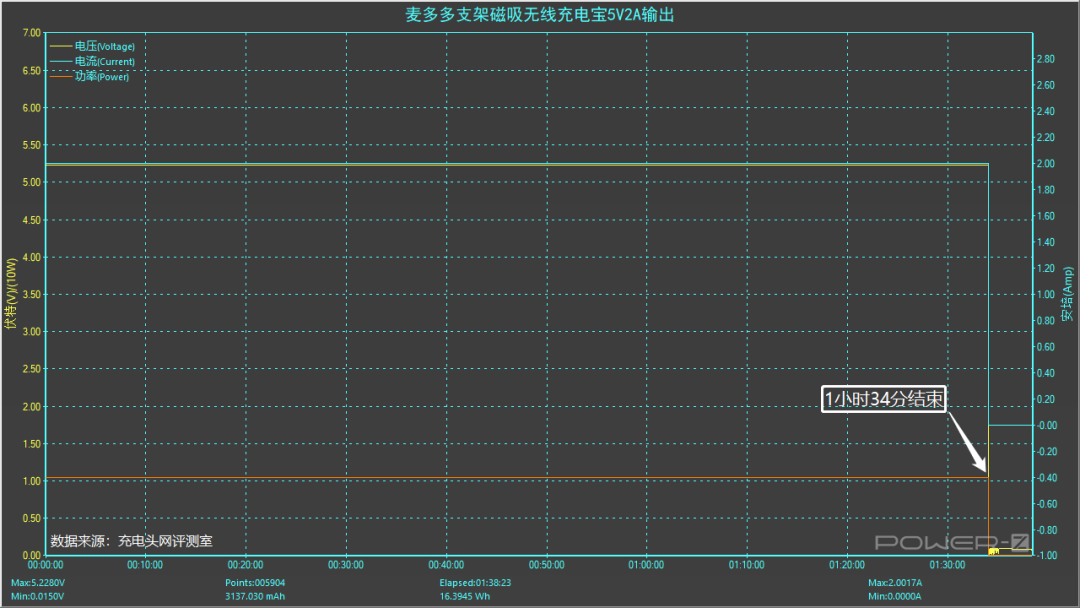The width and height of the screenshot is (1080, 608).
Task: Click the 00:30:00 time axis label
Action: [346, 565]
